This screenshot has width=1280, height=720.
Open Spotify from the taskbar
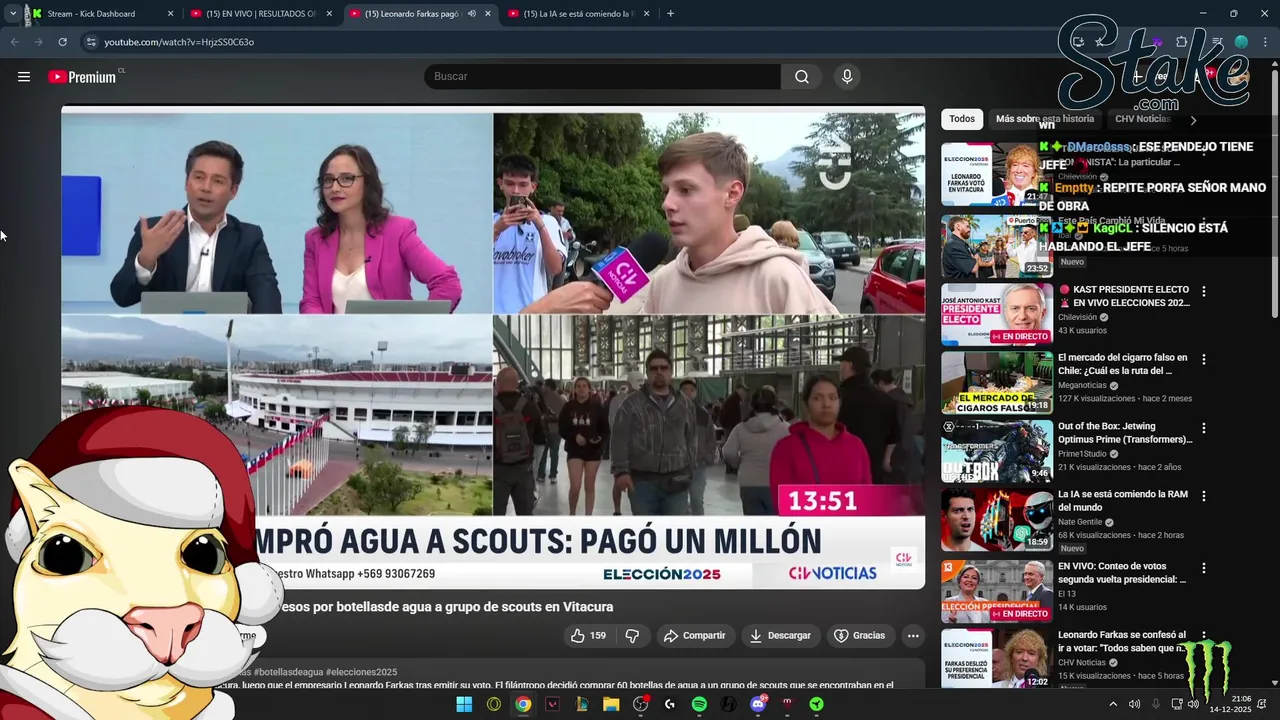(699, 704)
